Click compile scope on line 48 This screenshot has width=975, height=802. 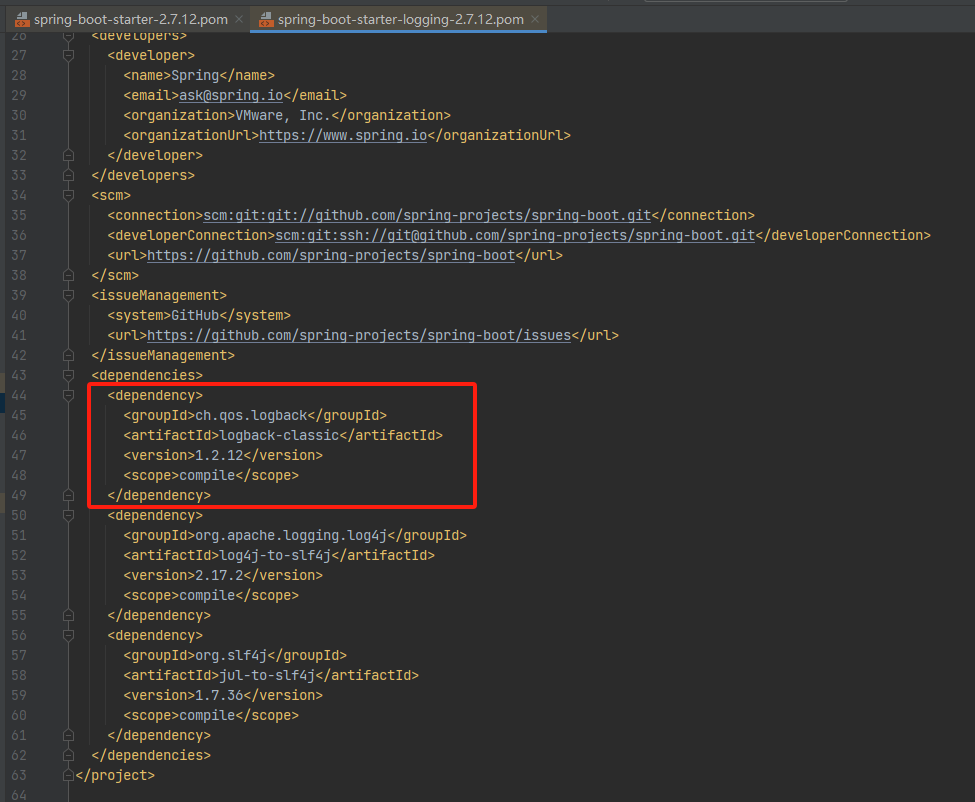(x=207, y=475)
